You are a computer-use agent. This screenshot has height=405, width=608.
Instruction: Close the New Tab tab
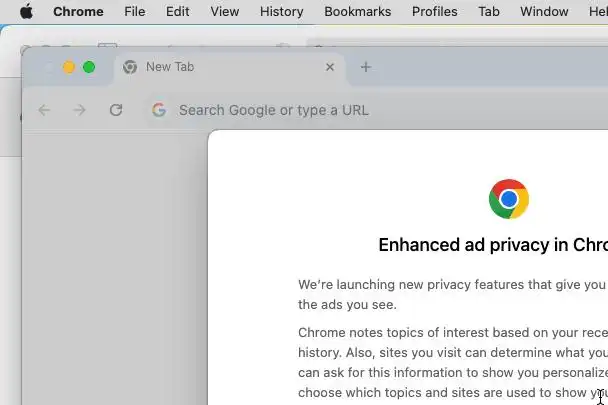click(x=330, y=67)
